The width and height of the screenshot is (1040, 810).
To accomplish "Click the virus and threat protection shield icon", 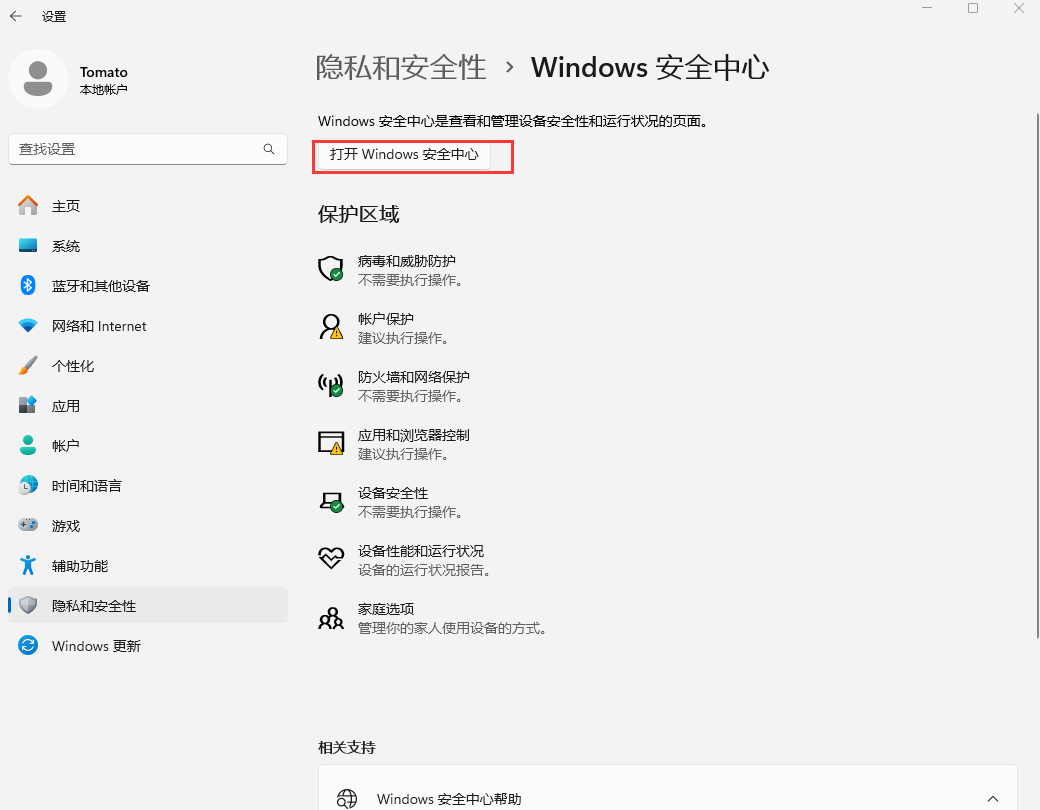I will [330, 269].
